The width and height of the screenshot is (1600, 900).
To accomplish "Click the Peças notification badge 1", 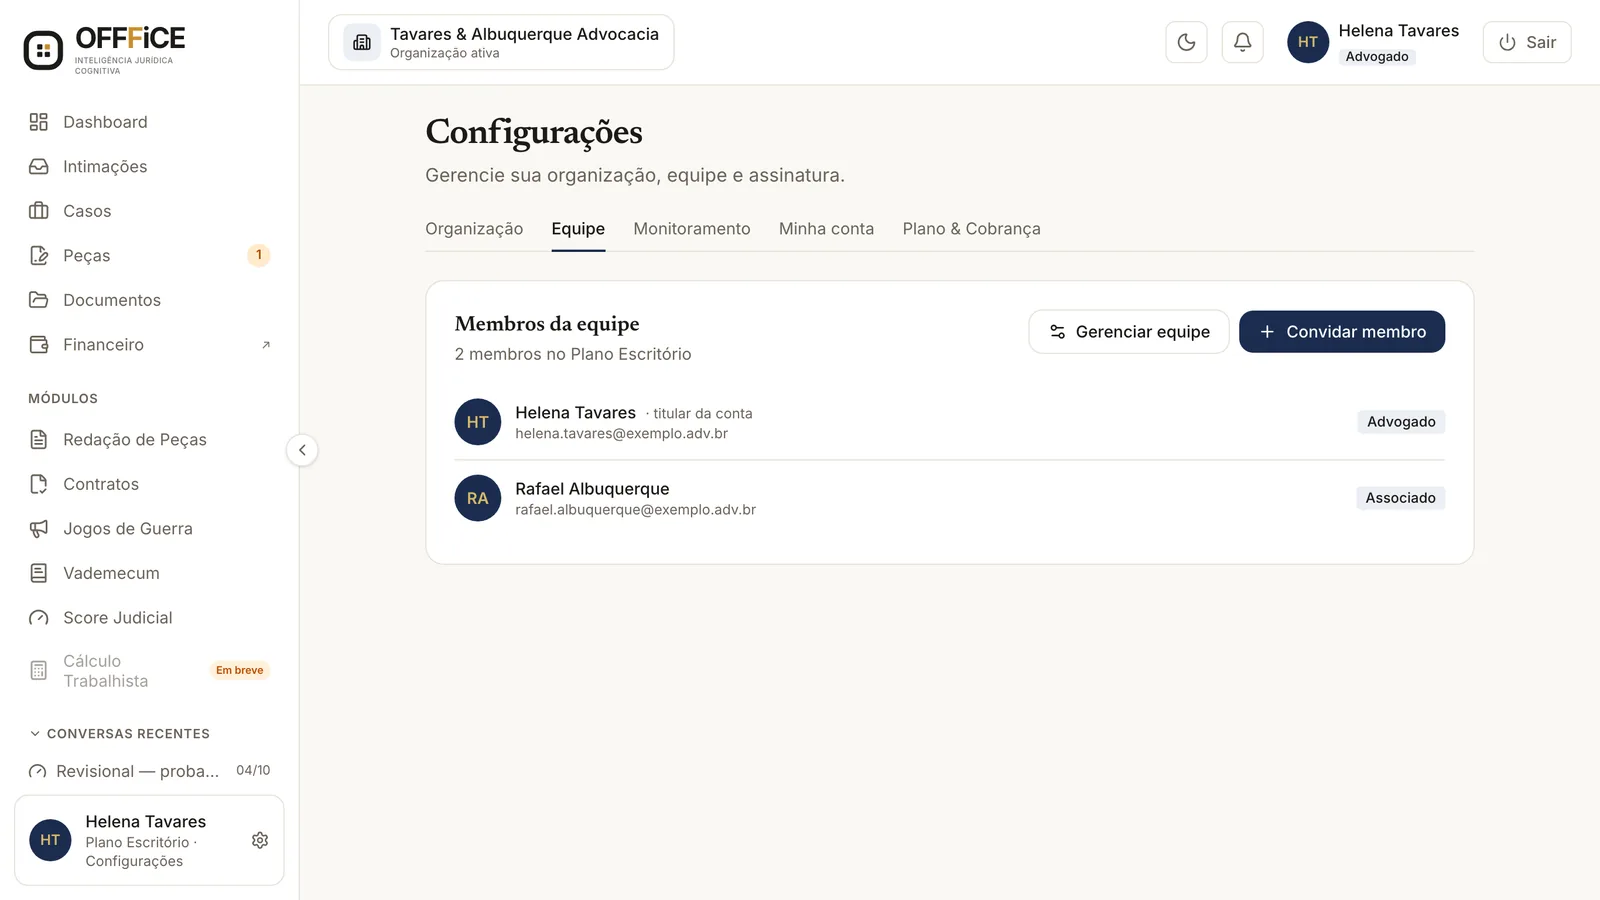I will 258,255.
